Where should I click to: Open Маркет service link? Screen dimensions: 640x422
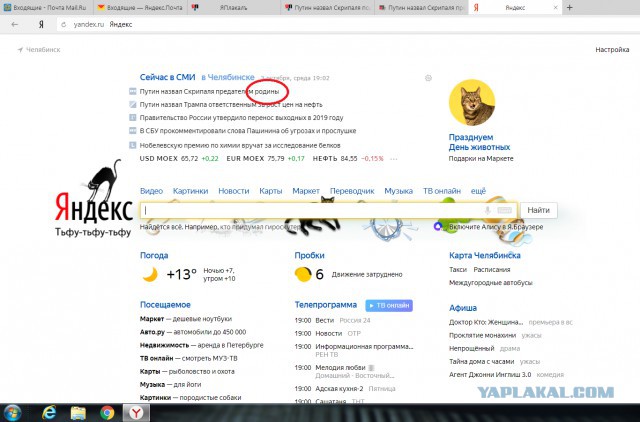(x=306, y=191)
